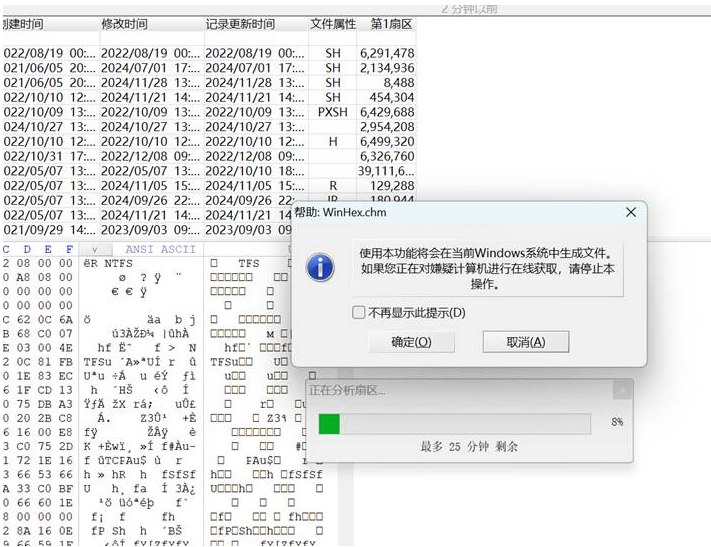Check the 不再显示此提示(D) checkbox
The height and width of the screenshot is (547, 711).
[x=358, y=313]
